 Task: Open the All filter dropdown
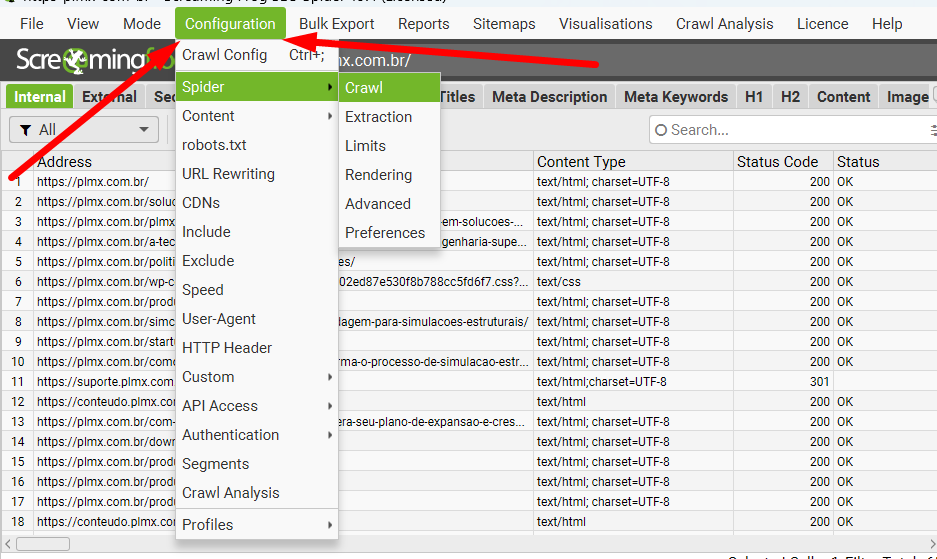pyautogui.click(x=84, y=130)
